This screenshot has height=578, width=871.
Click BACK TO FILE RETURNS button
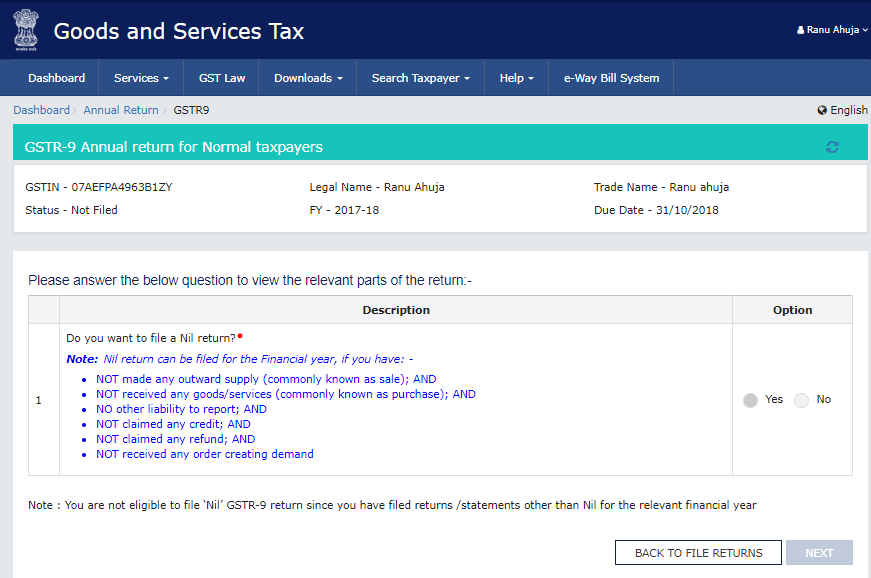point(698,552)
